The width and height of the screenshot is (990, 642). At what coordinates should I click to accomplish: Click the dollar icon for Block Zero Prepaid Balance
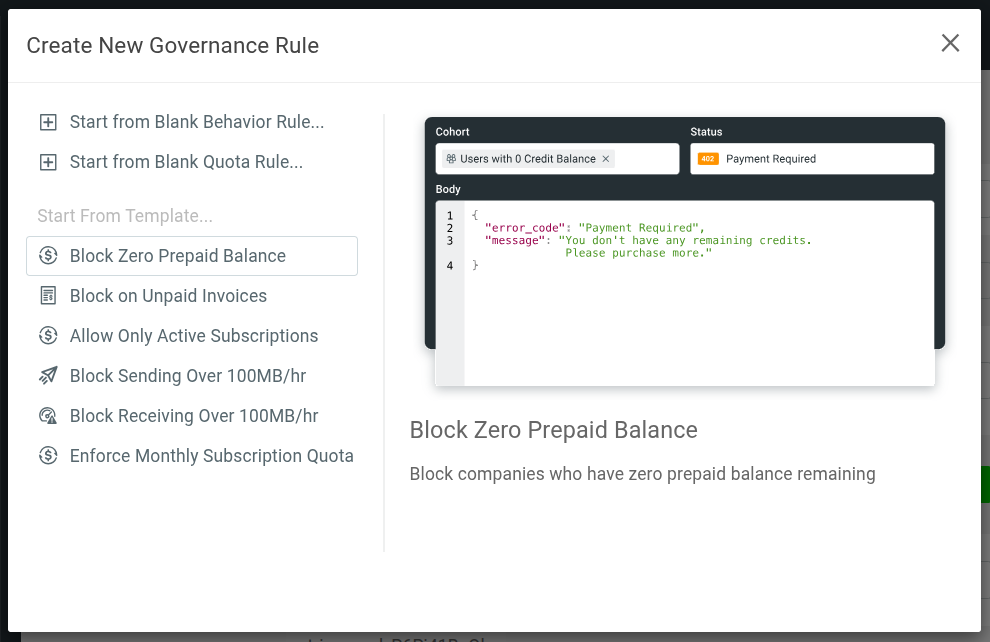coord(48,255)
